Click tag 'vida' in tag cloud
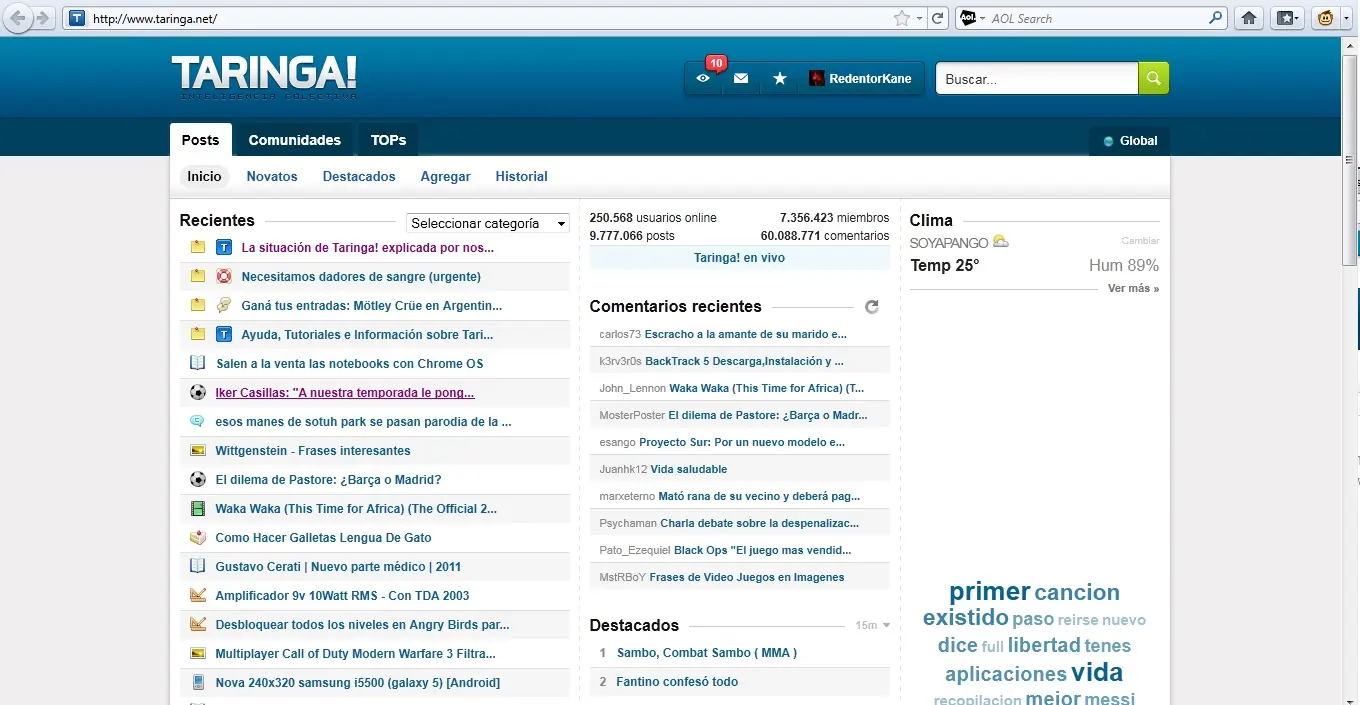Screen dimensions: 1360x705 (x=1097, y=671)
